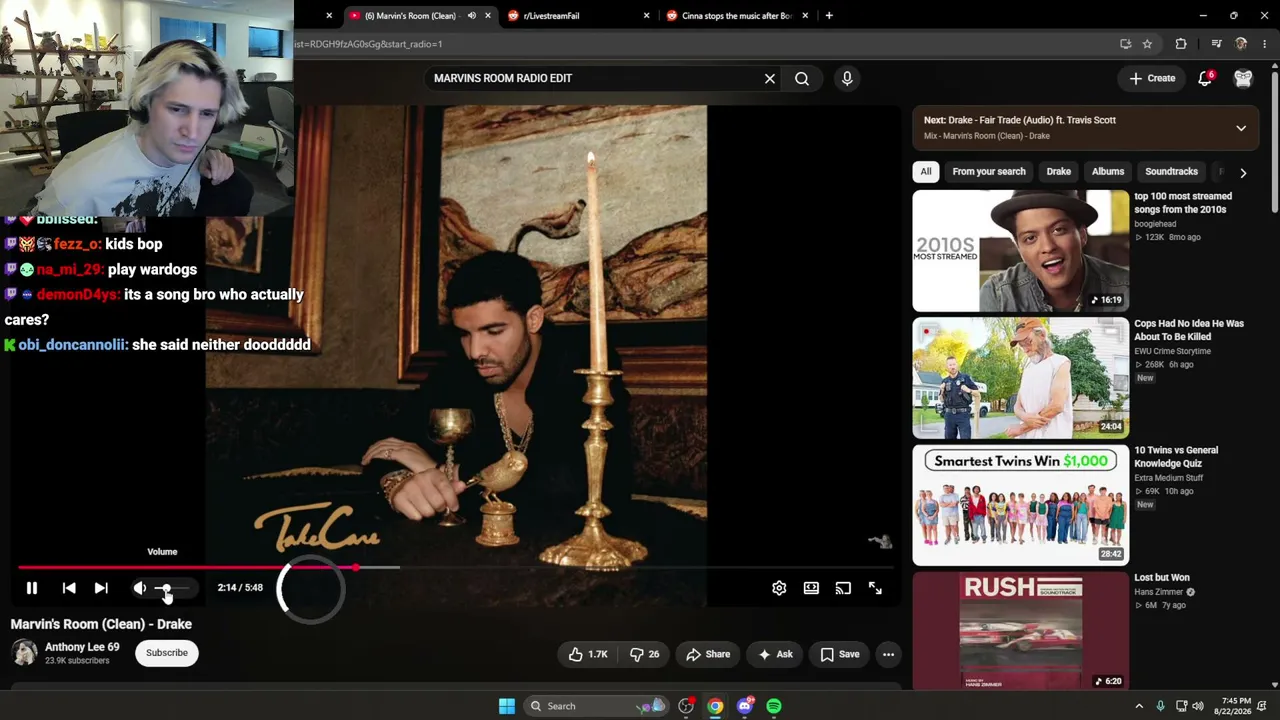This screenshot has width=1280, height=720.
Task: Expand the Next: Drake - Fair Trade queue
Action: coord(1241,128)
